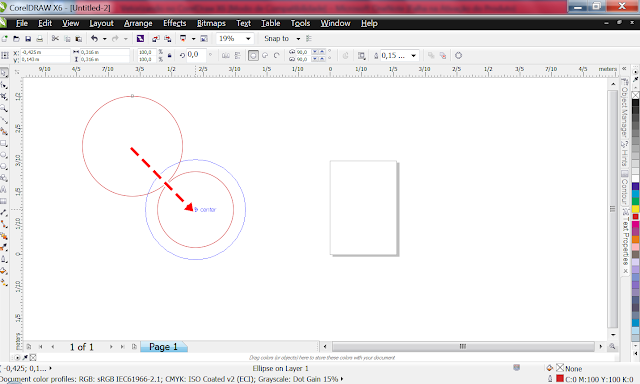This screenshot has height=384, width=640.
Task: Open the 0,15 outline width dropdown
Action: (x=413, y=55)
